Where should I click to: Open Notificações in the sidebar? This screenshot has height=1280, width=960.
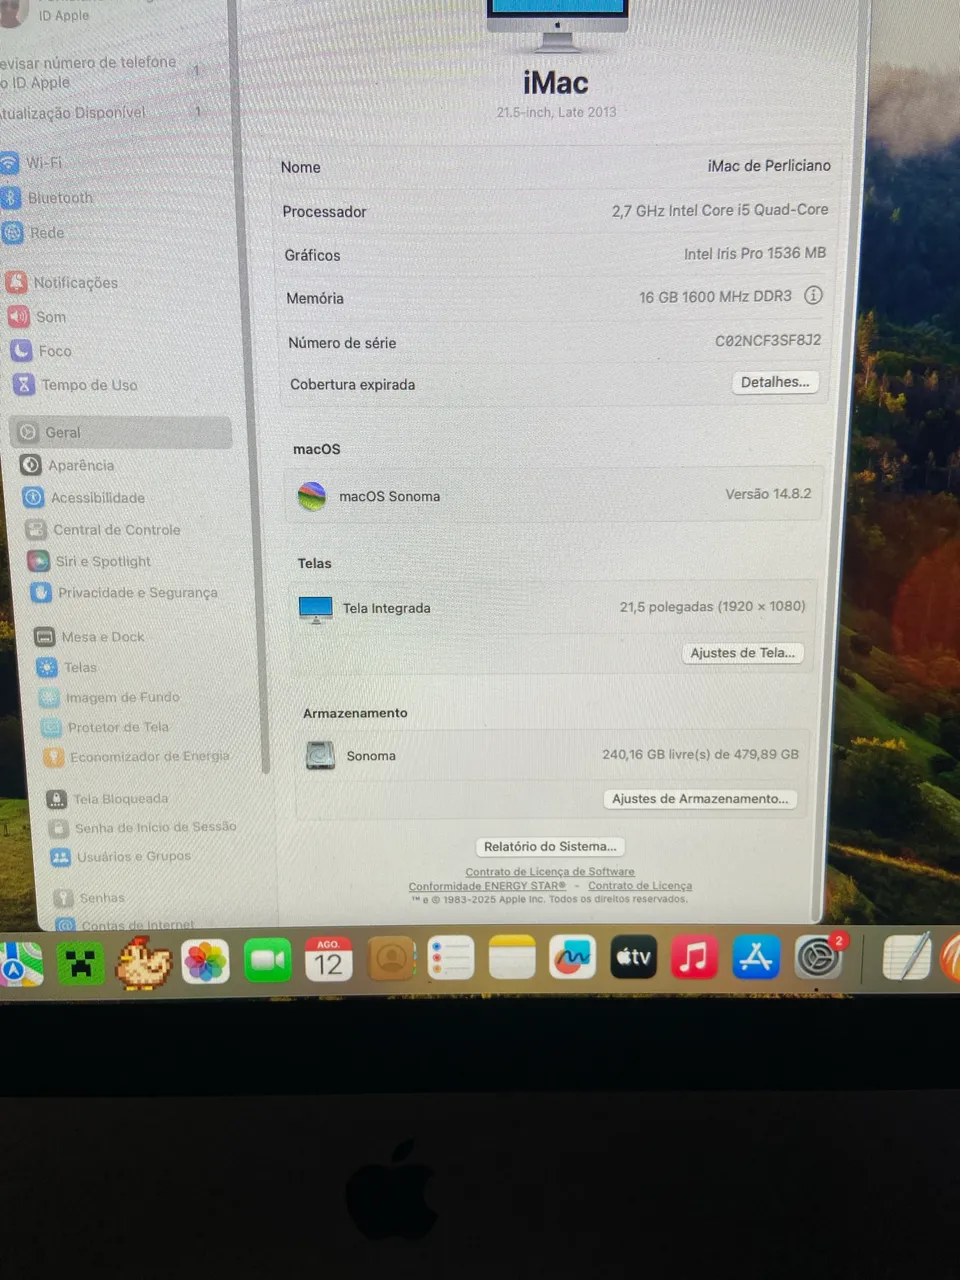62,282
